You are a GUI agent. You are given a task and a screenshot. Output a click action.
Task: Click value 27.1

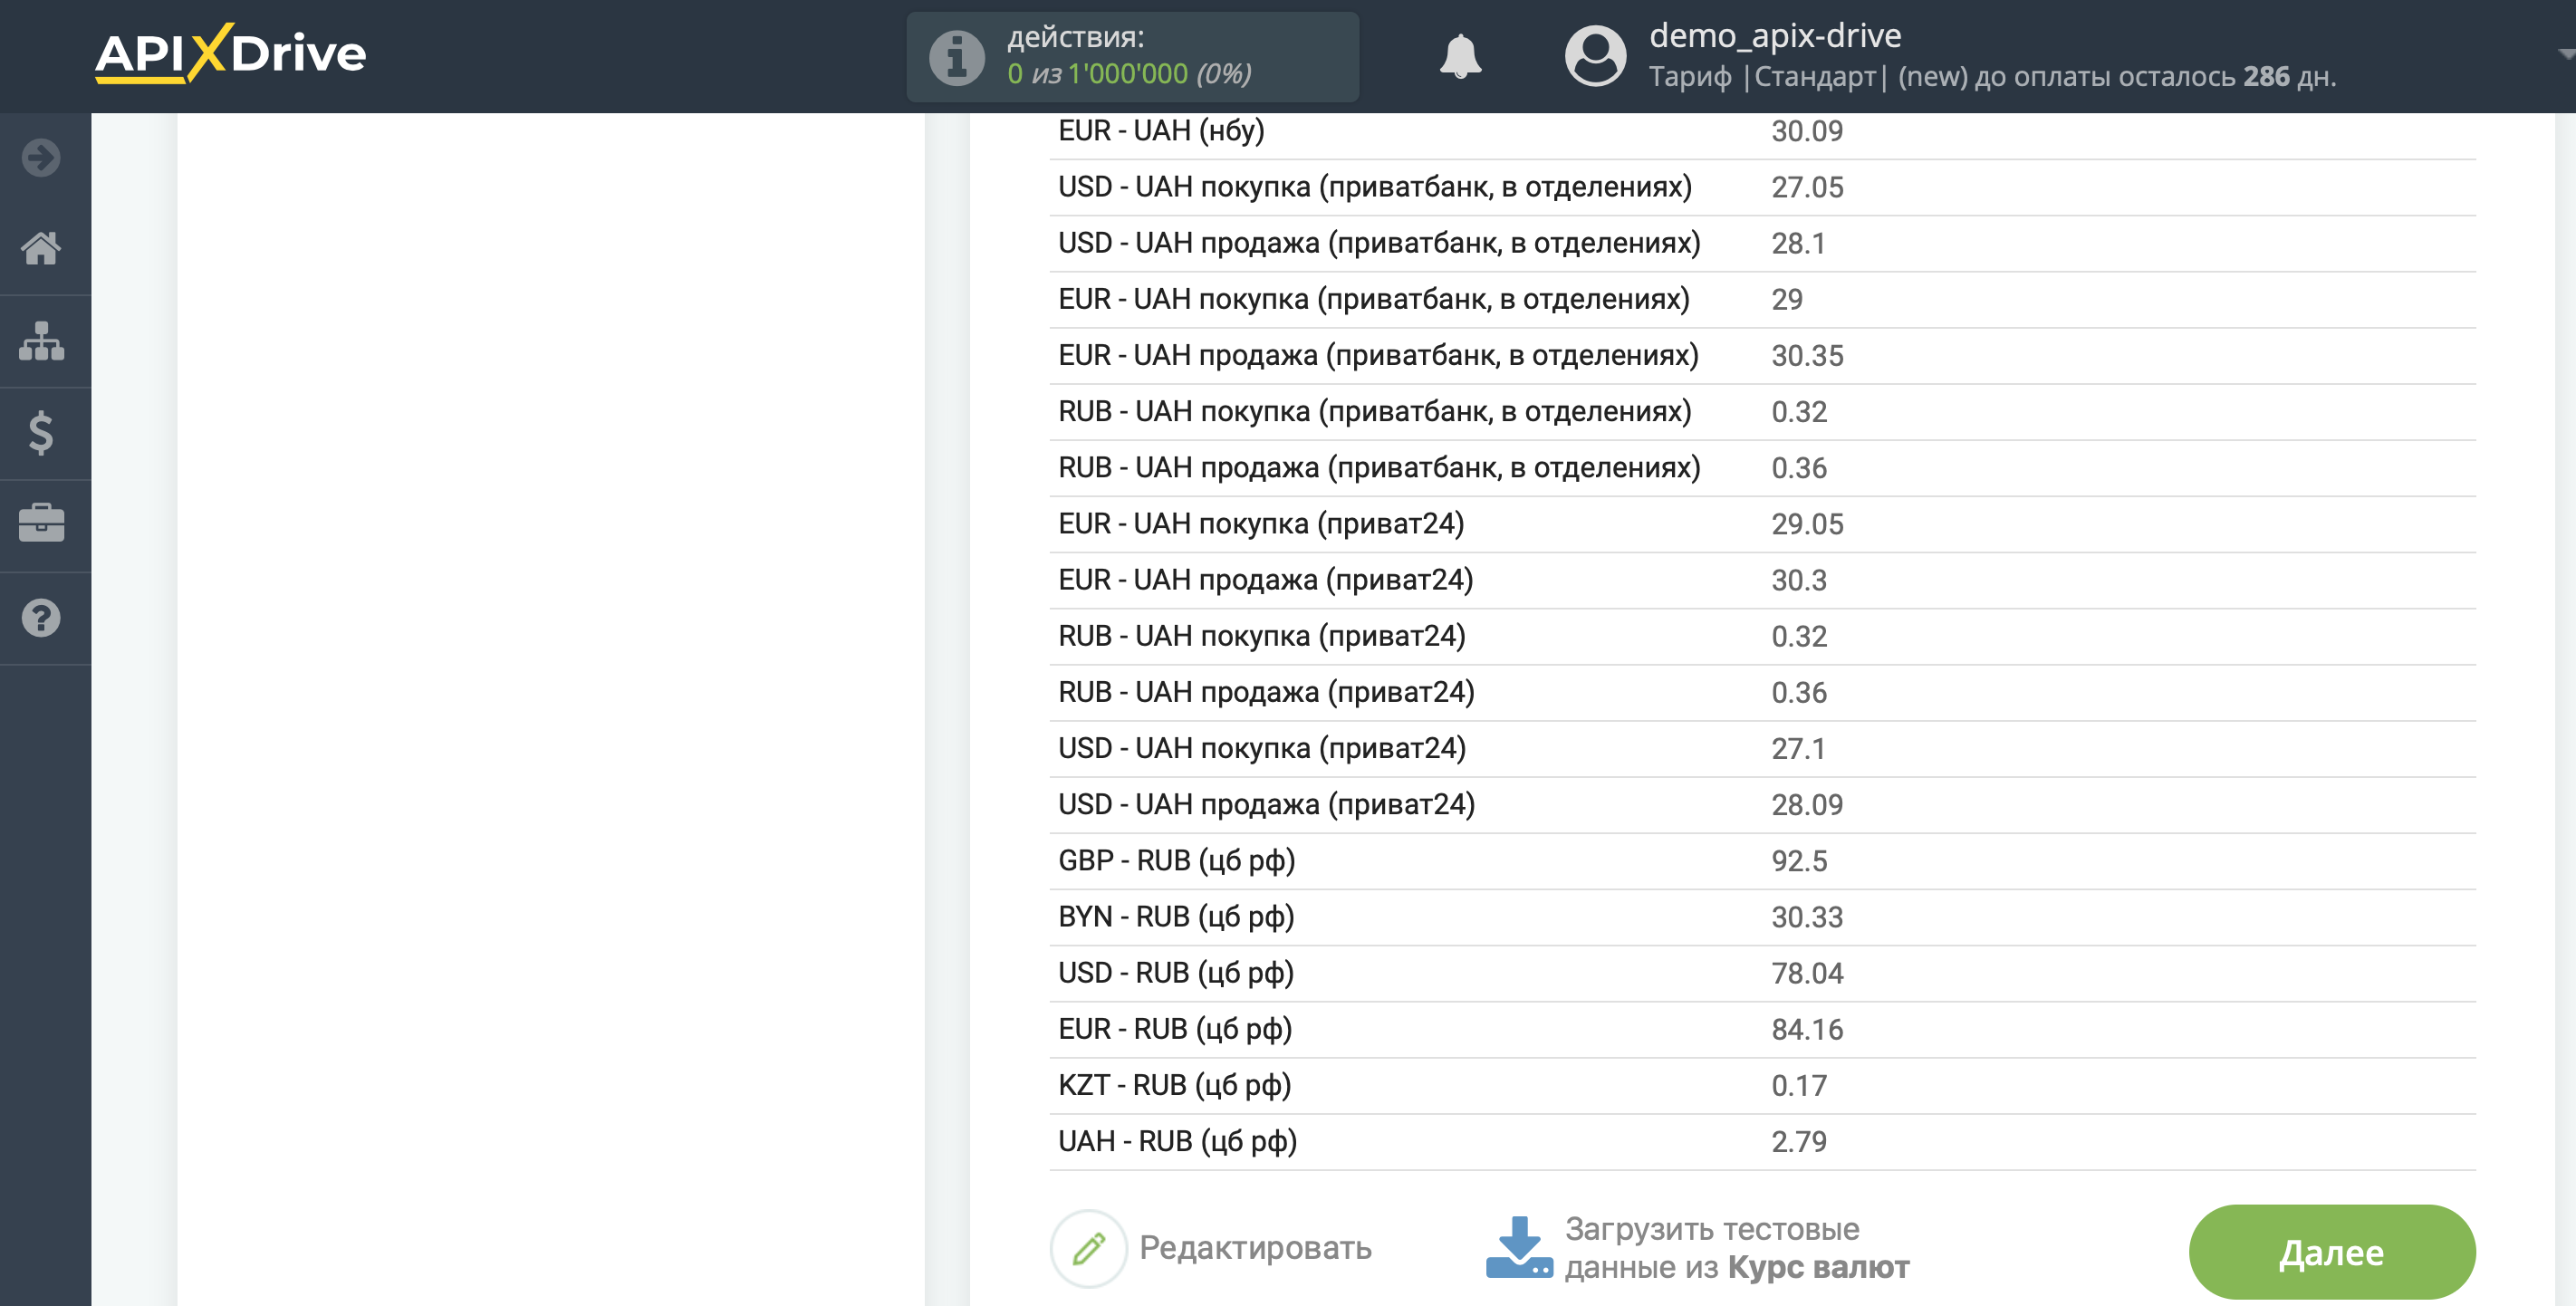coord(1798,748)
